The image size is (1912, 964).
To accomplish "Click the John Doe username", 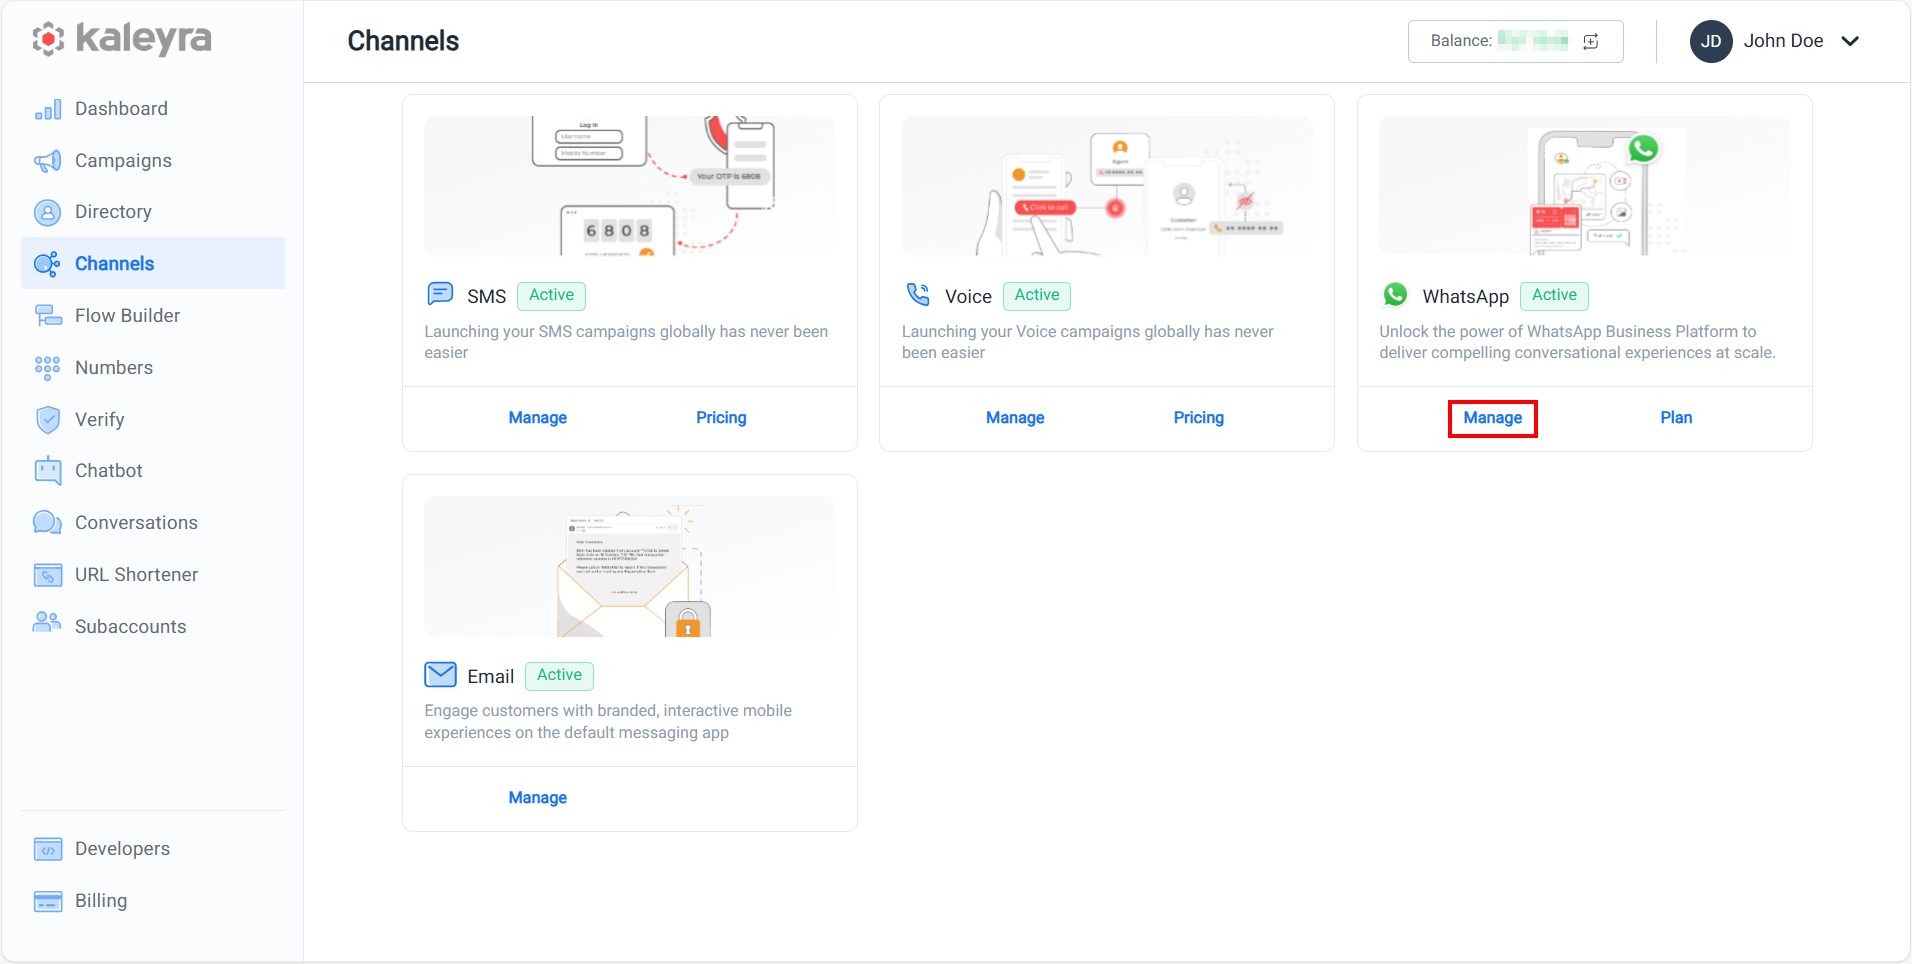I will [x=1784, y=41].
